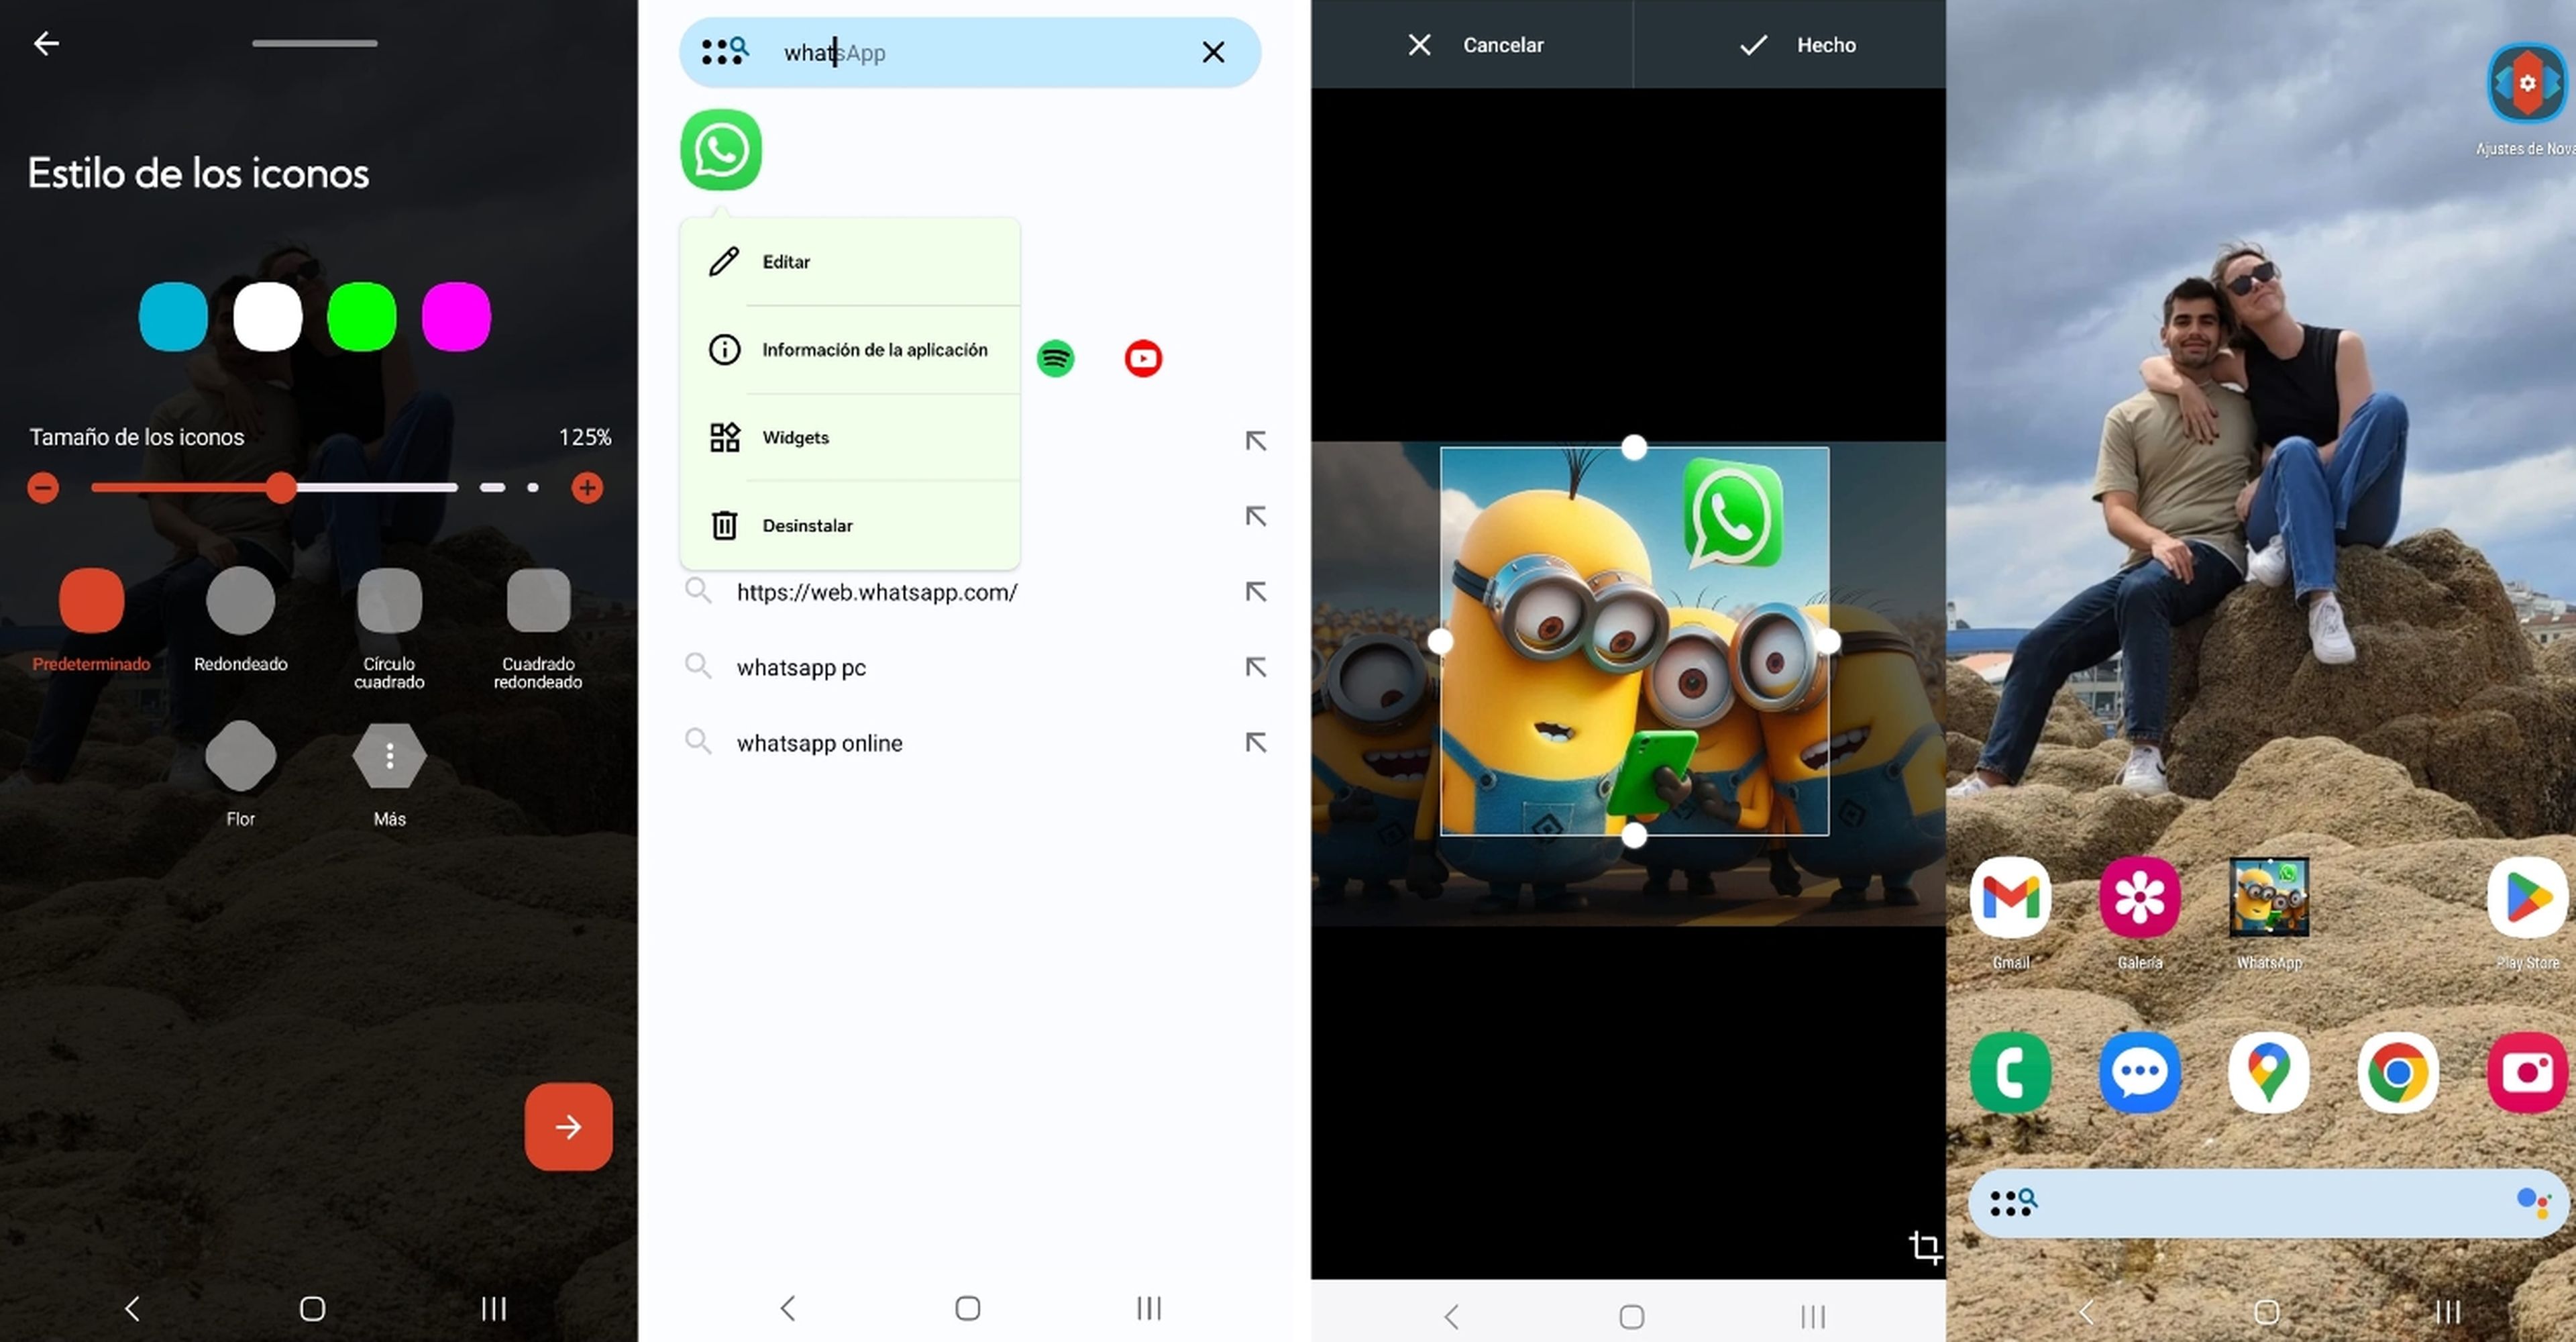This screenshot has height=1342, width=2576.
Task: Select Galería icon on home screen
Action: (x=2140, y=898)
